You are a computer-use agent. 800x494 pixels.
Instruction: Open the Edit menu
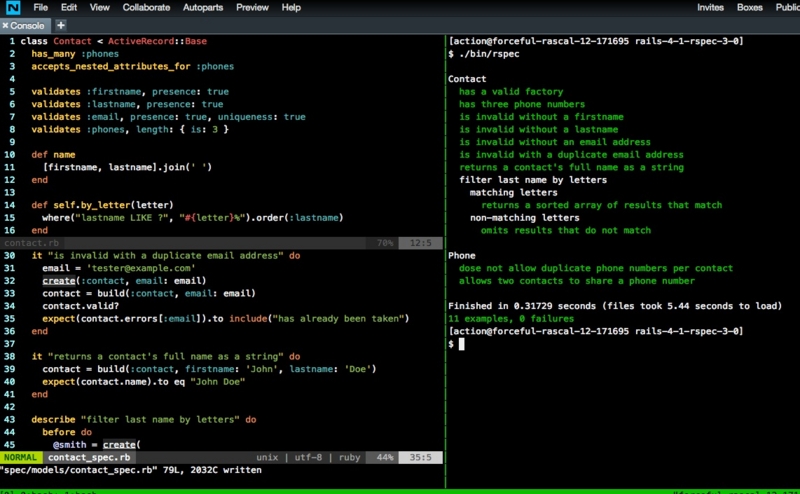tap(68, 7)
